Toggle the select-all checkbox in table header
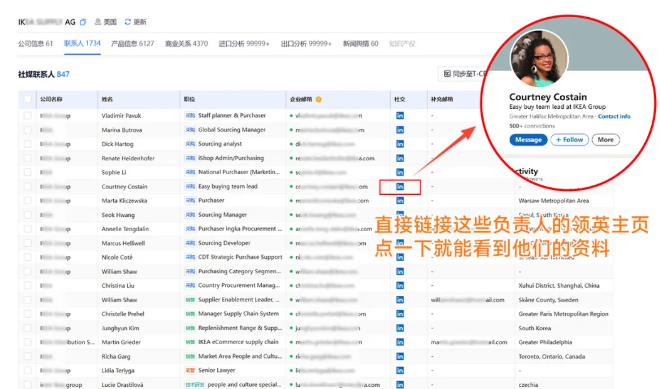The image size is (660, 389). 27,99
